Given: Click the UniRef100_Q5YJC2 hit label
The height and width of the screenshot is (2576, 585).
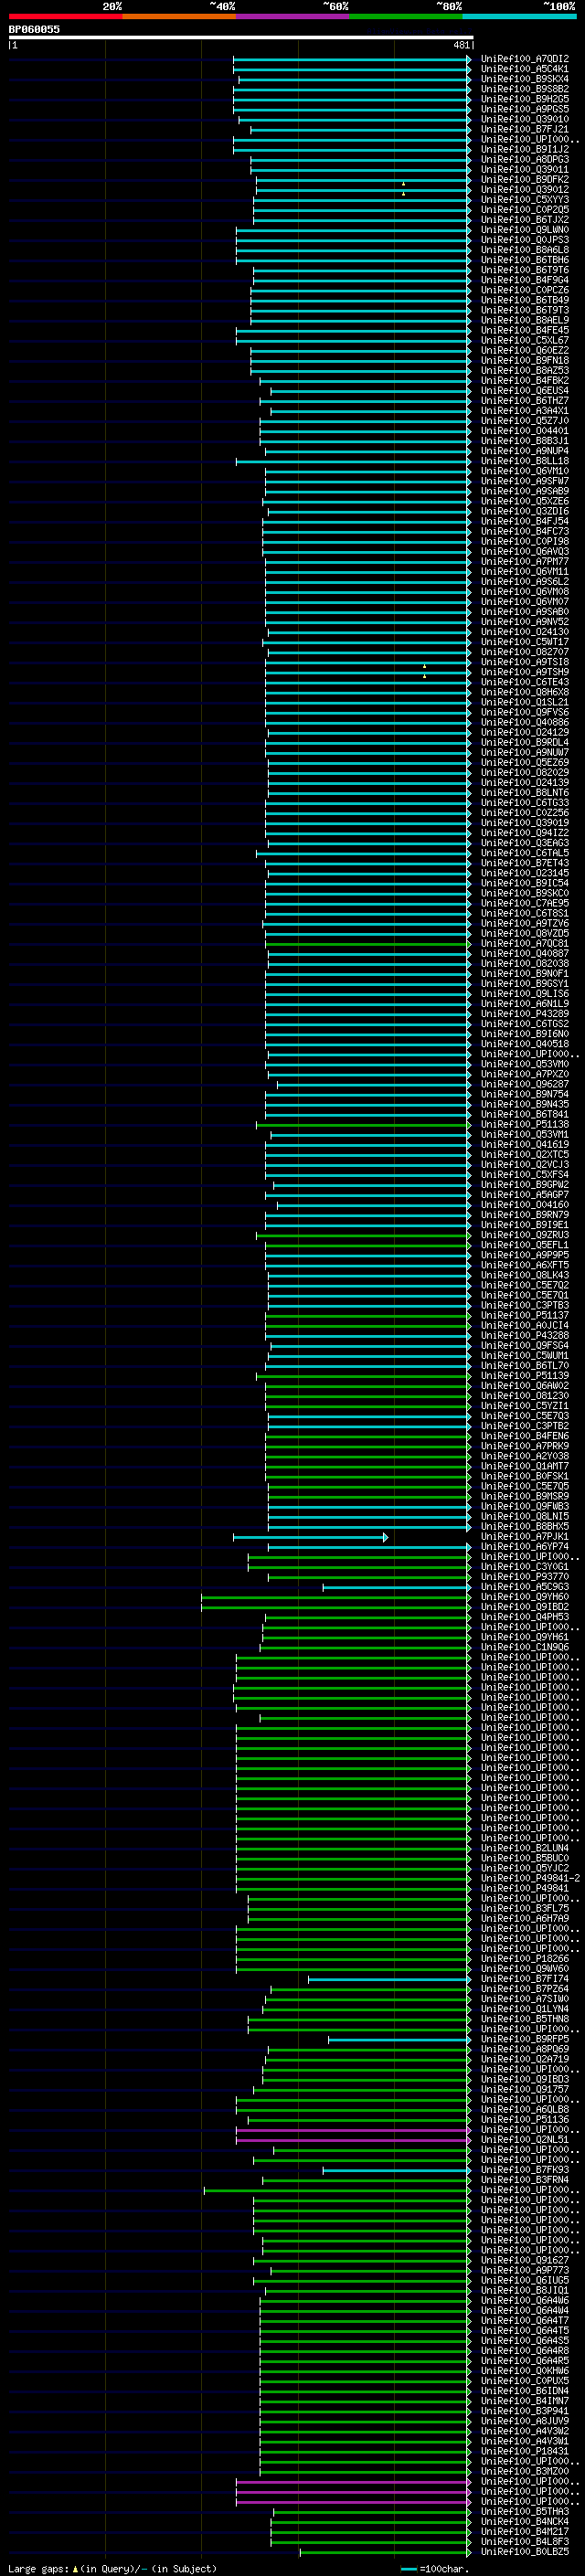Looking at the screenshot, I should [x=524, y=1868].
